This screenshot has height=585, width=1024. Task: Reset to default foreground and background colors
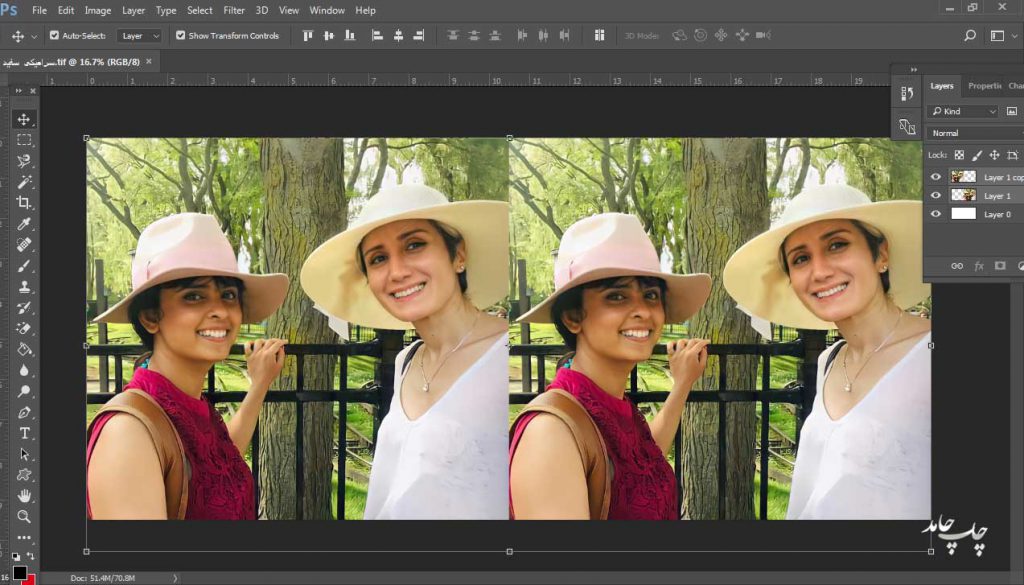16,556
